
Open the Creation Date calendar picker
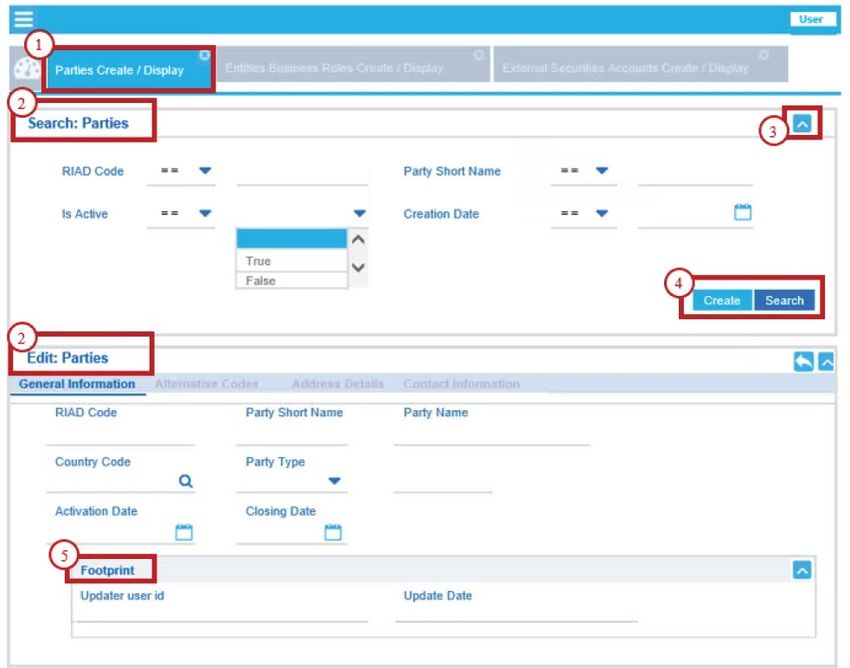pos(742,212)
